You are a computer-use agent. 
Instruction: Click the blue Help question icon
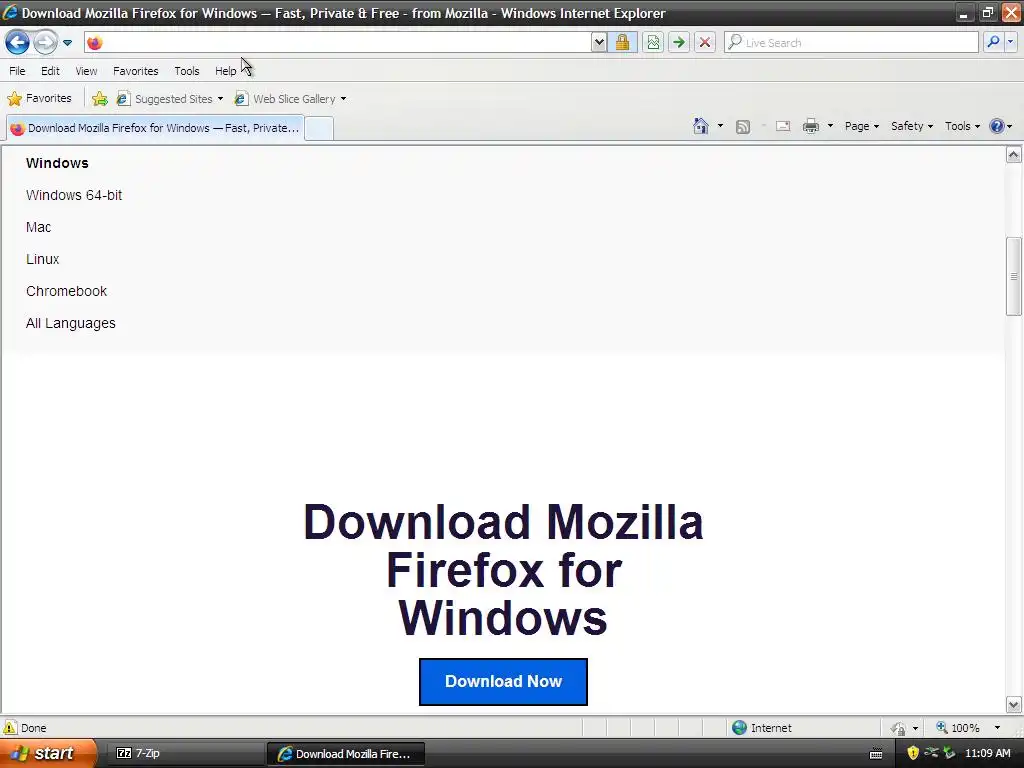coord(997,126)
